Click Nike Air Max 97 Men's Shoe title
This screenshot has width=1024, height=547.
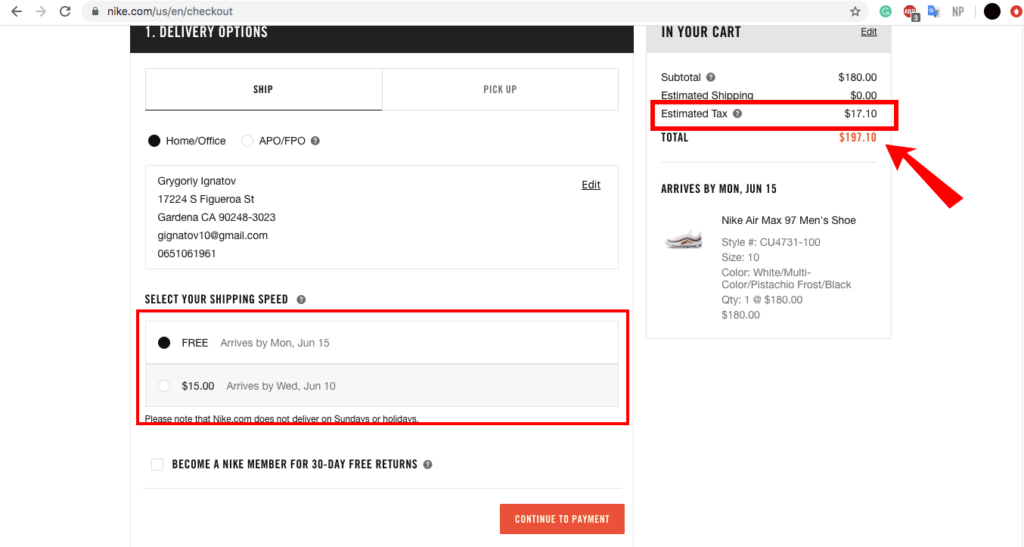[788, 221]
